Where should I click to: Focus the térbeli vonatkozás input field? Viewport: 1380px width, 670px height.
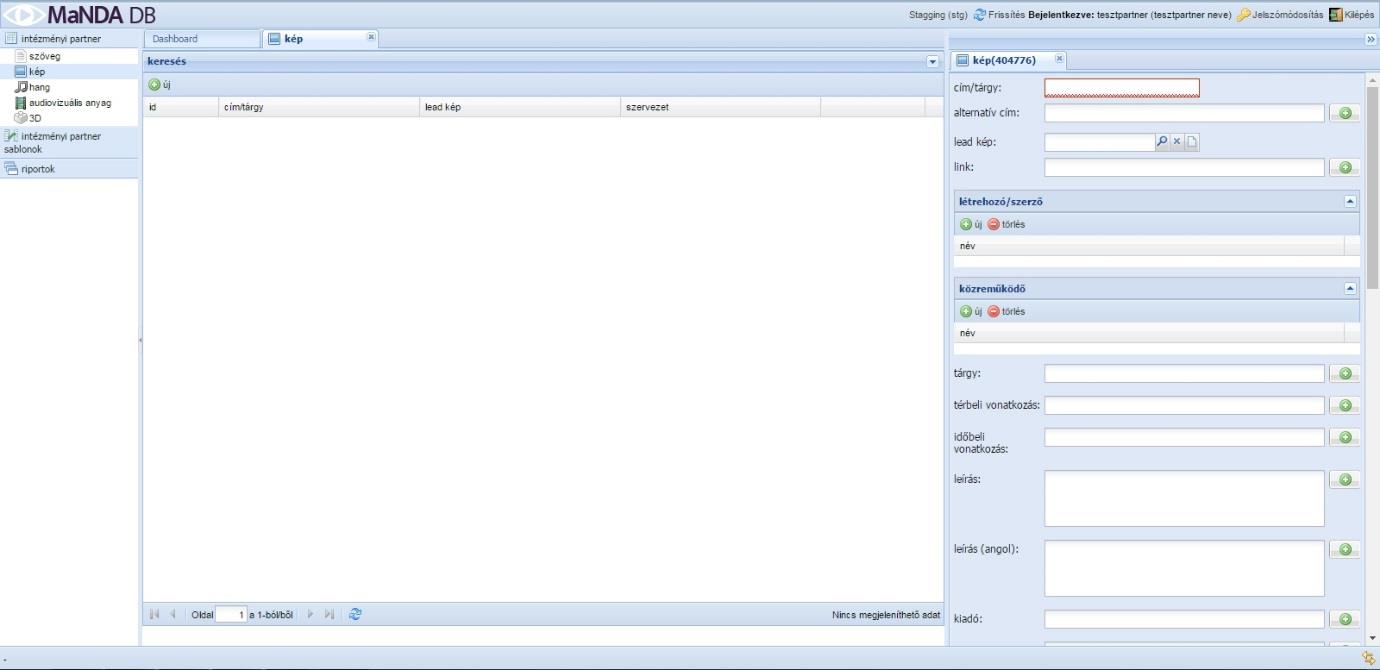(x=1184, y=405)
